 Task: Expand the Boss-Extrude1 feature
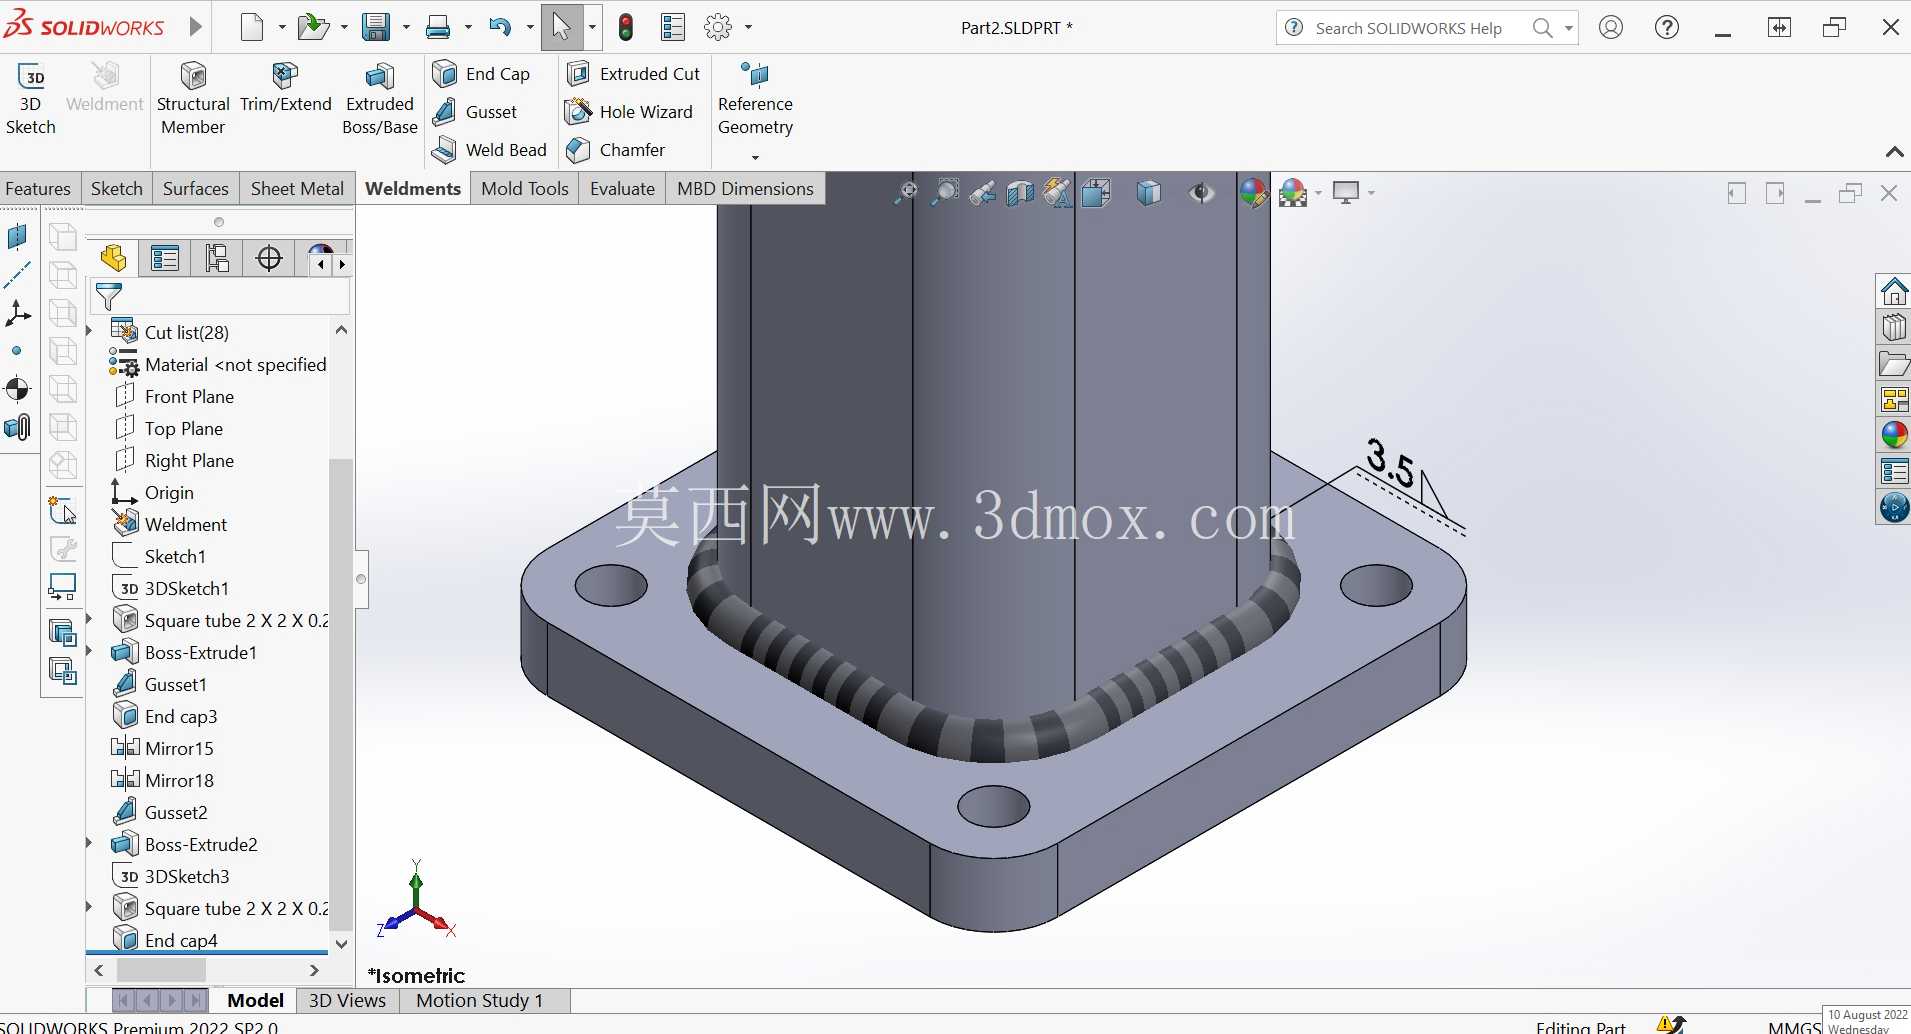point(89,651)
